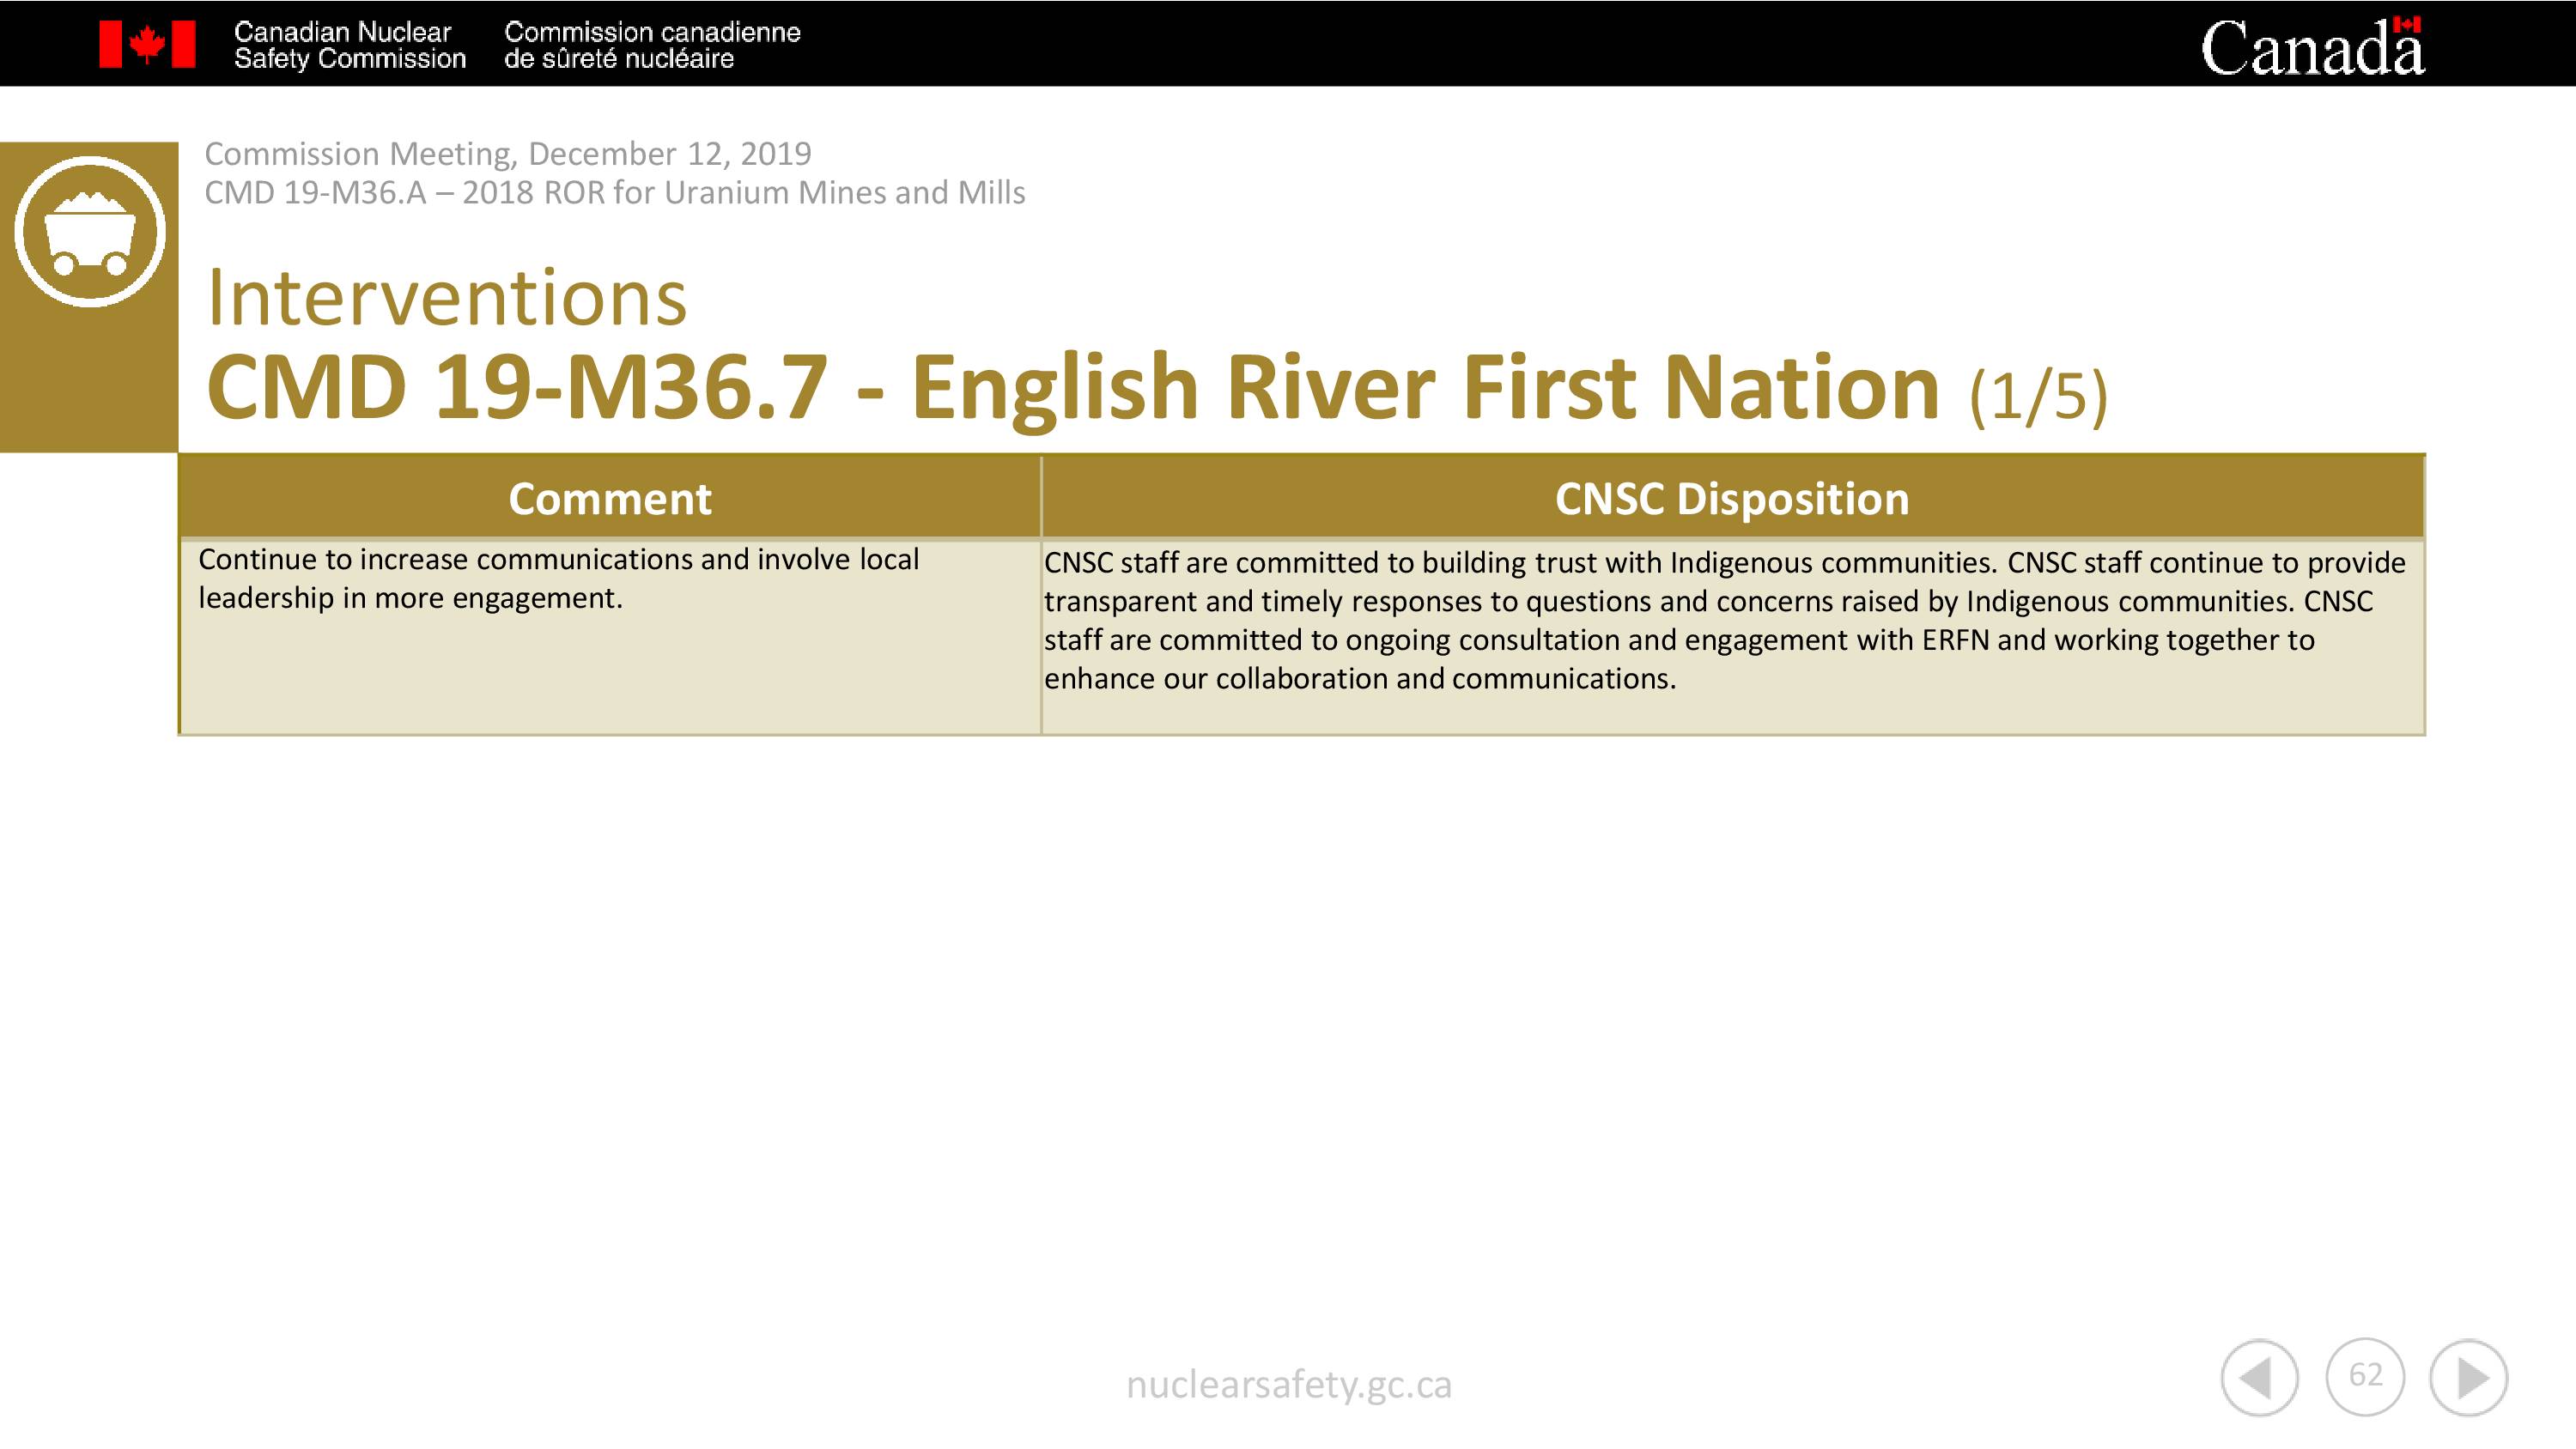Click comment cell "Continue to increase communications"

(610, 637)
